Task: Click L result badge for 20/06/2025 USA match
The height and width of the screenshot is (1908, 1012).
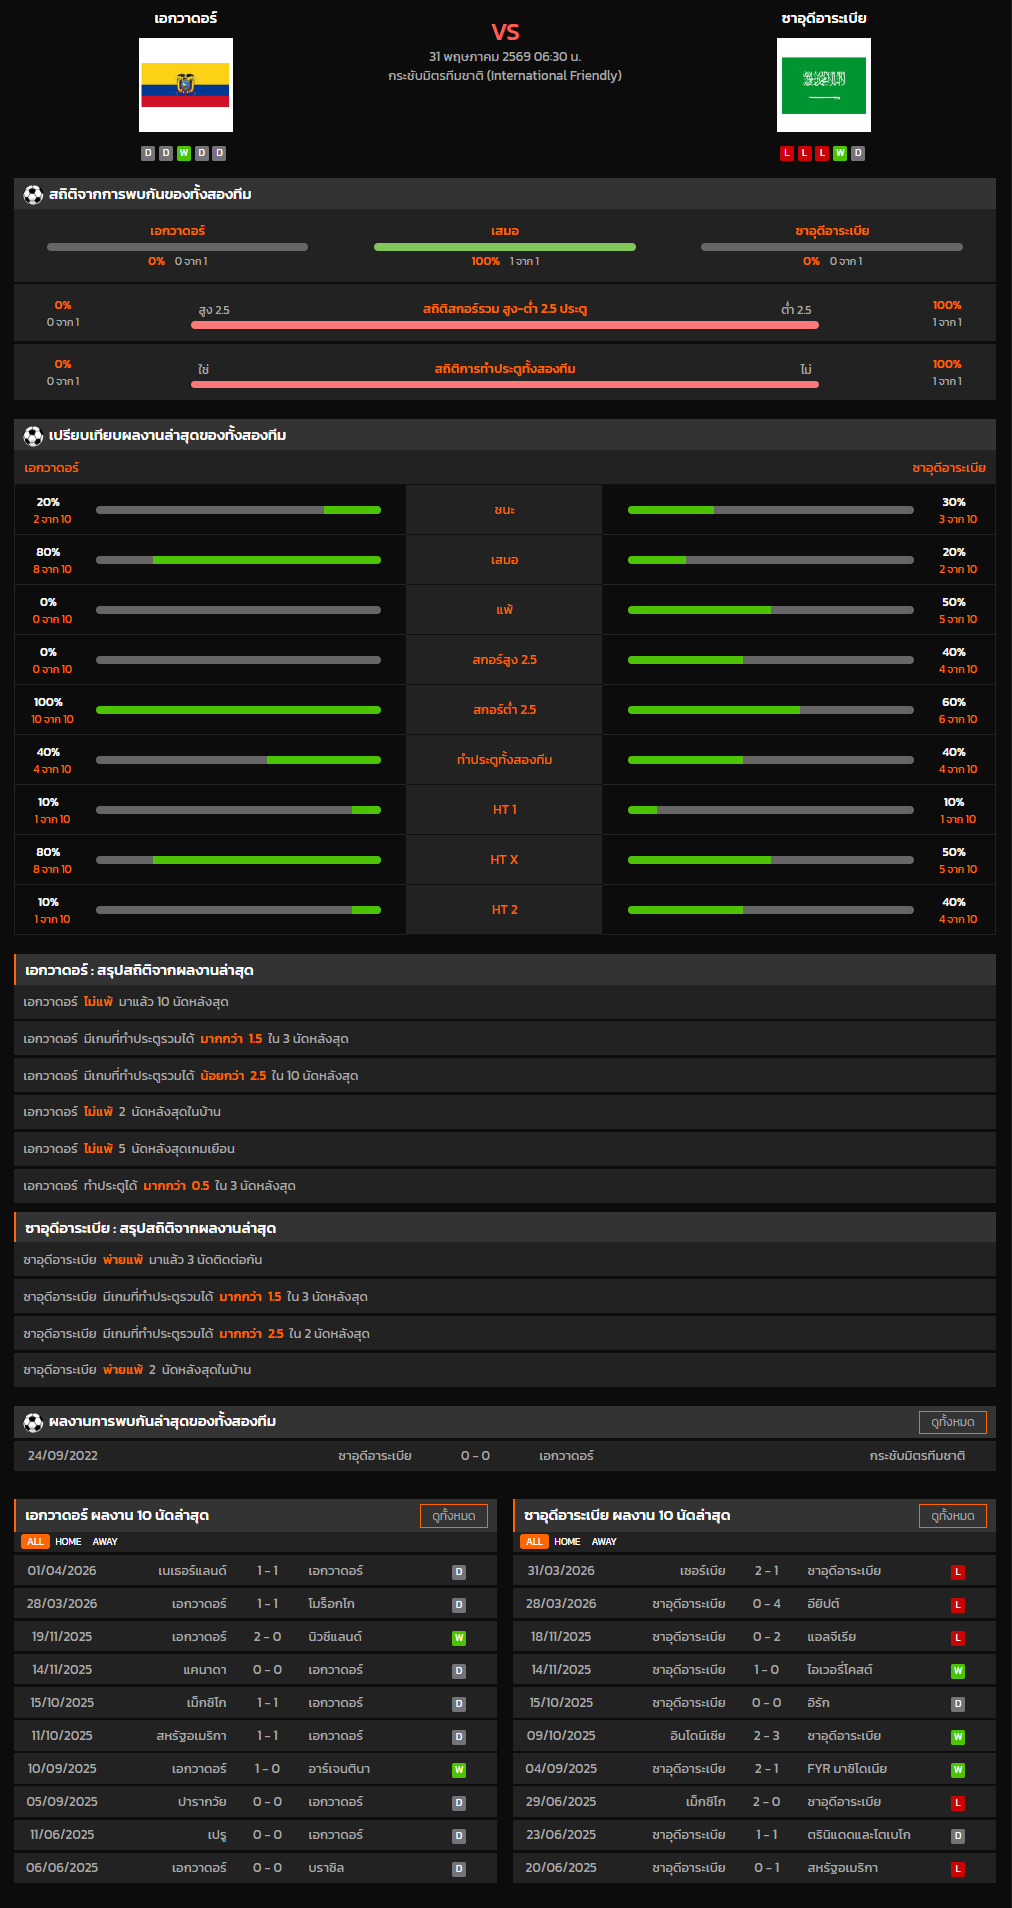Action: click(x=958, y=1869)
